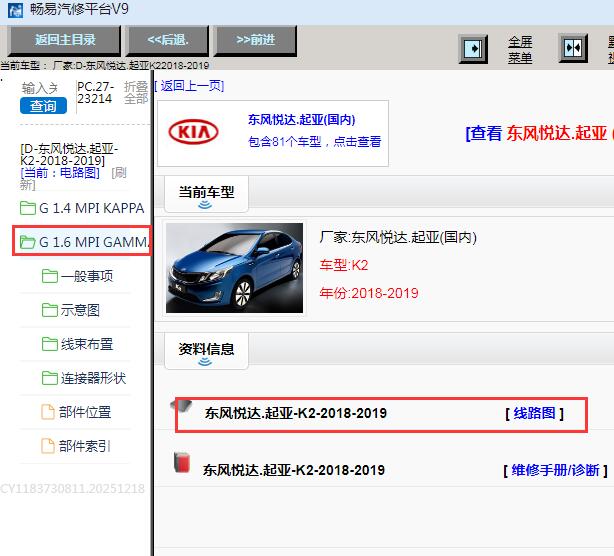Click the 刷新 refresh link

tap(73, 178)
